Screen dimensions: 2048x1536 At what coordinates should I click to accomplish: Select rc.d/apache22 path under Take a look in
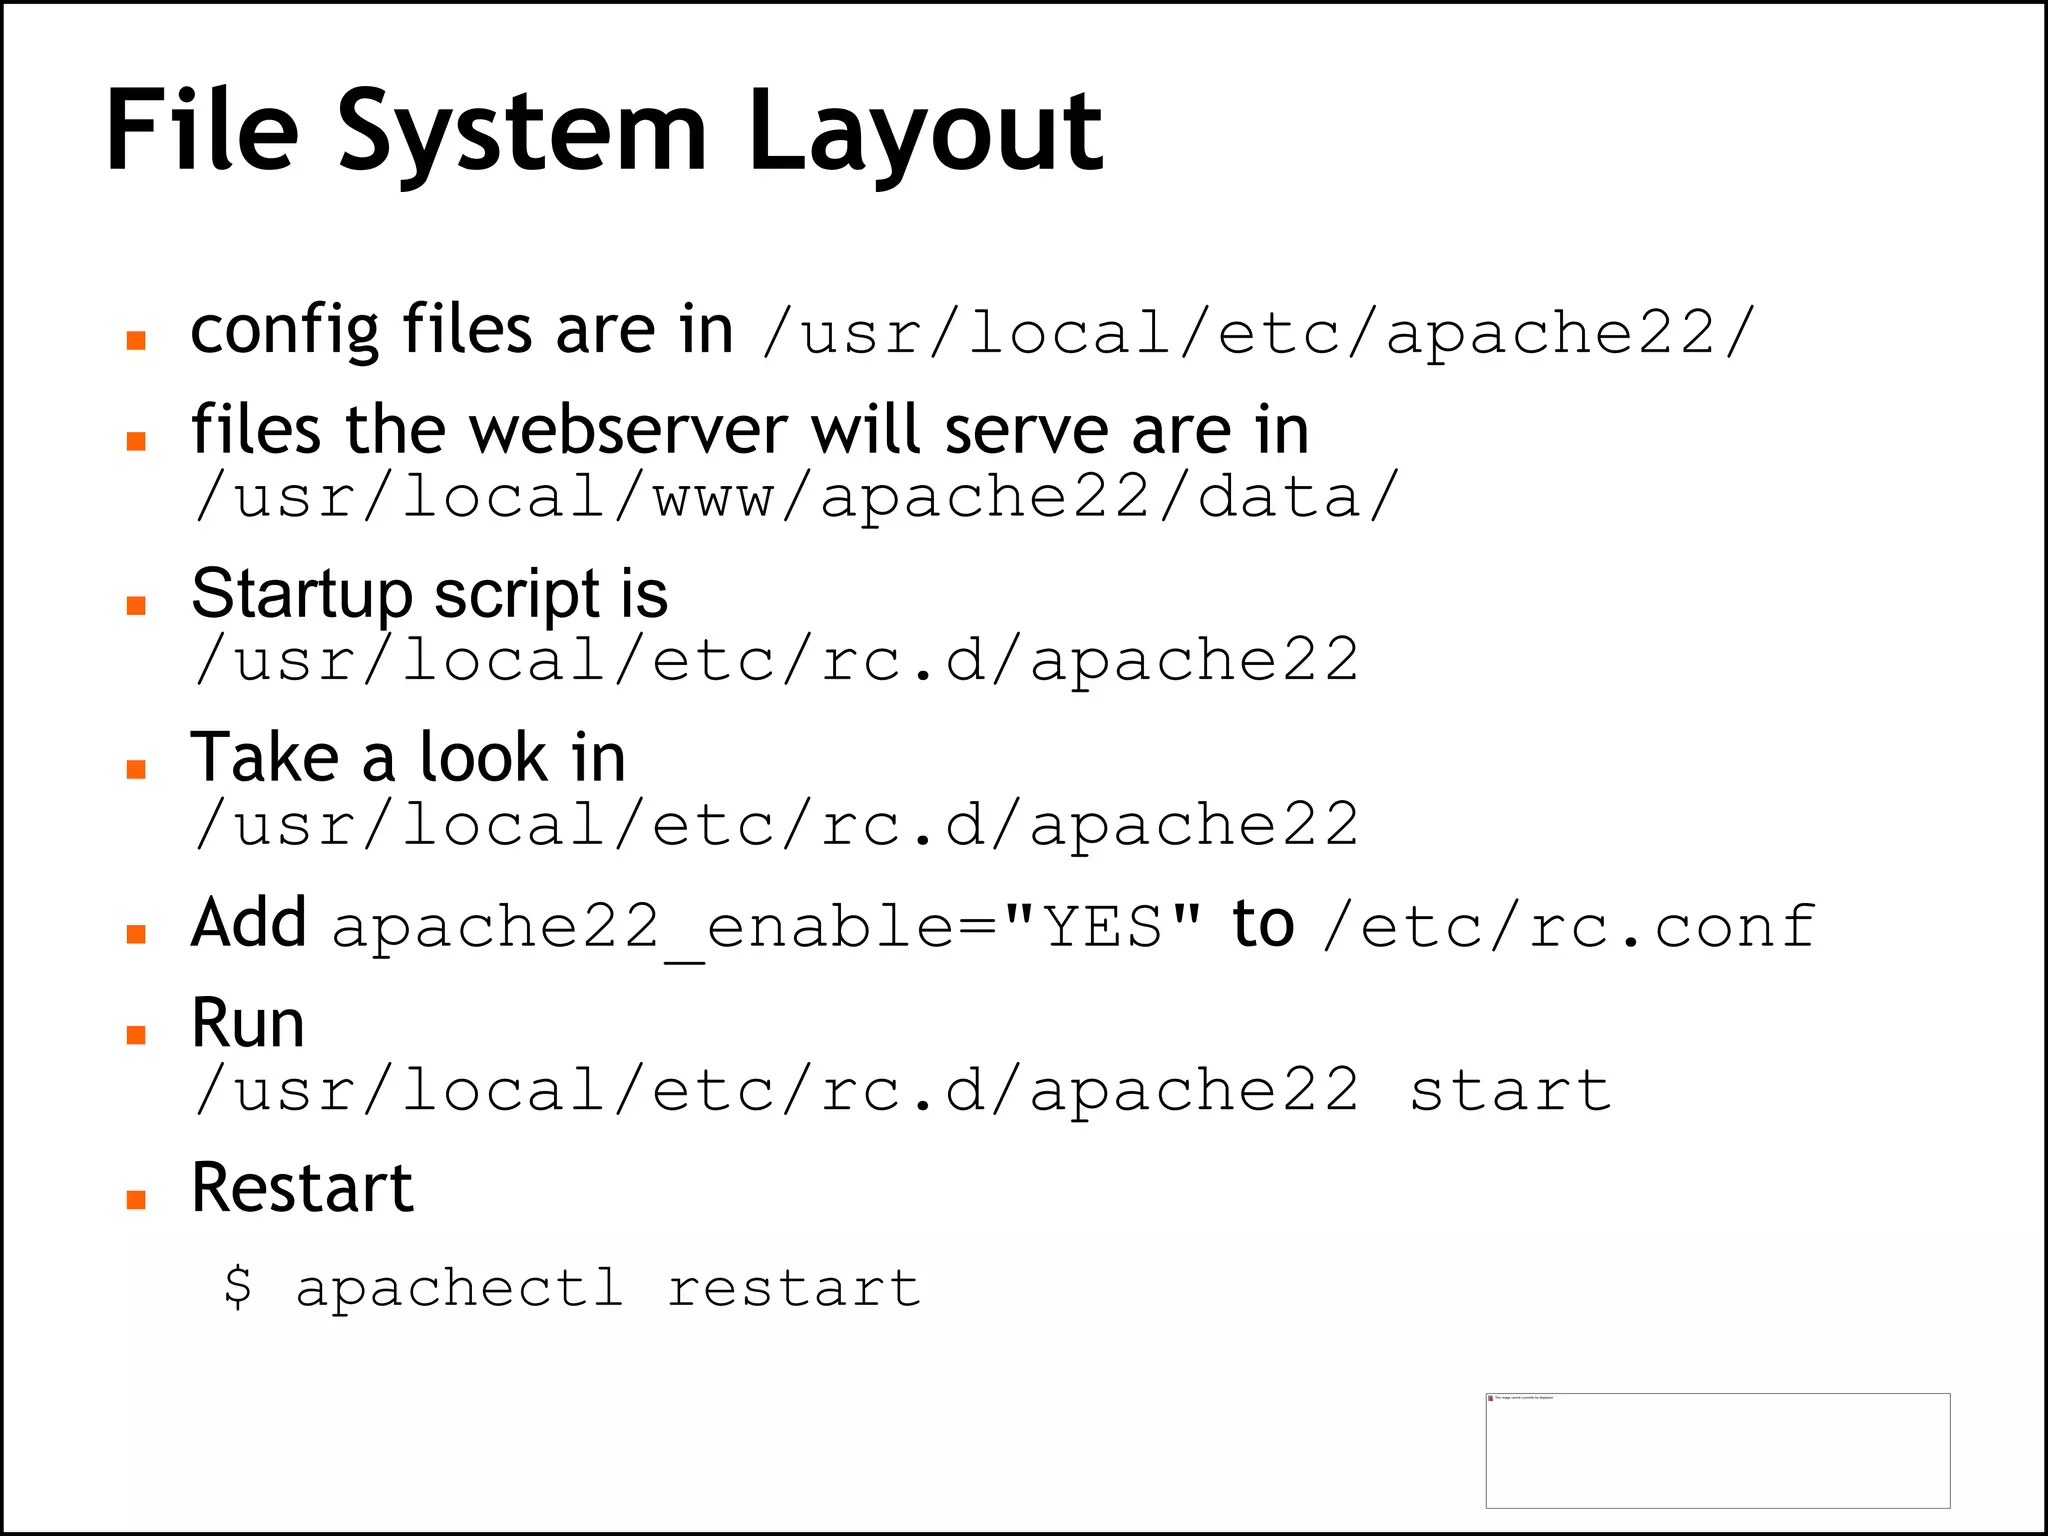[776, 825]
